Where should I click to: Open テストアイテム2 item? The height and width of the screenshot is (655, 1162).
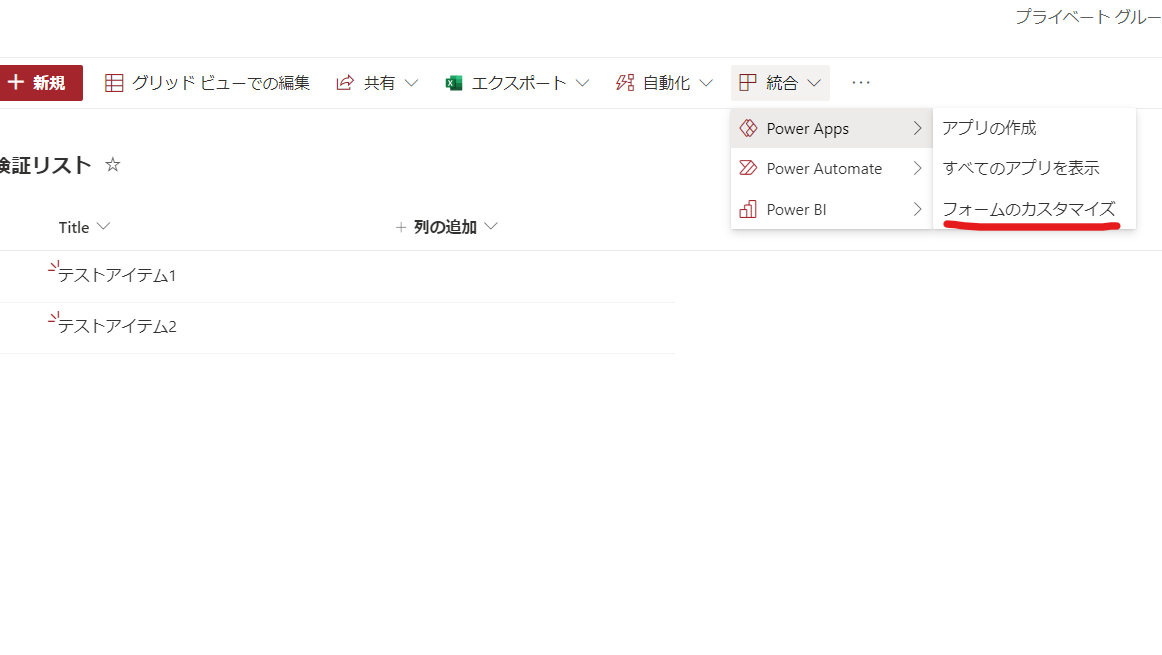[x=117, y=327]
